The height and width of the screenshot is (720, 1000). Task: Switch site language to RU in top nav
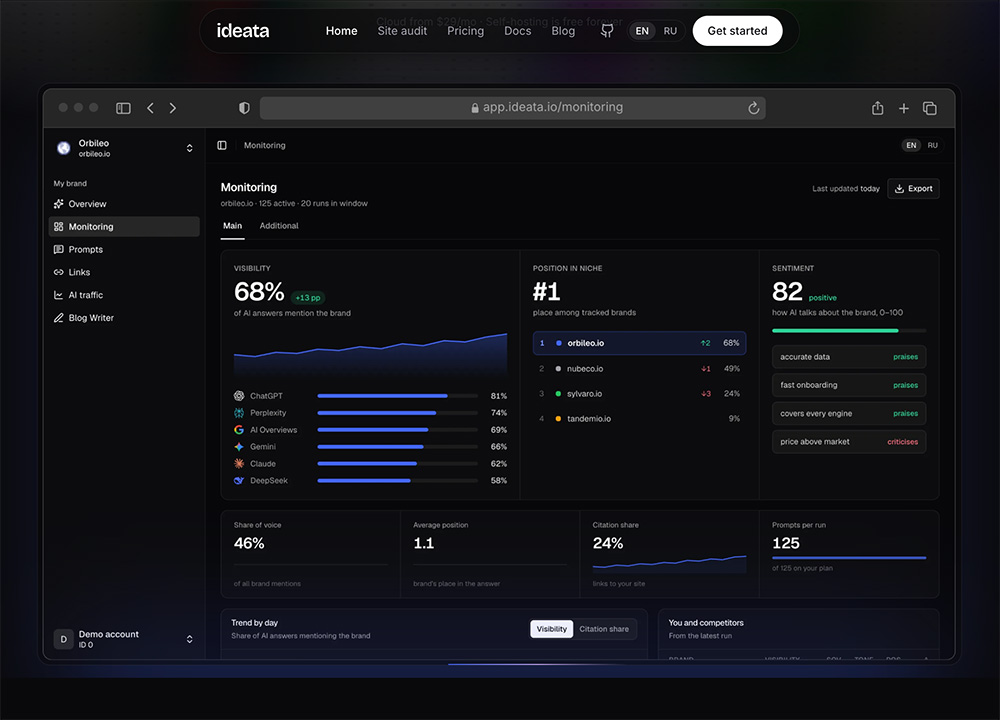tap(670, 31)
